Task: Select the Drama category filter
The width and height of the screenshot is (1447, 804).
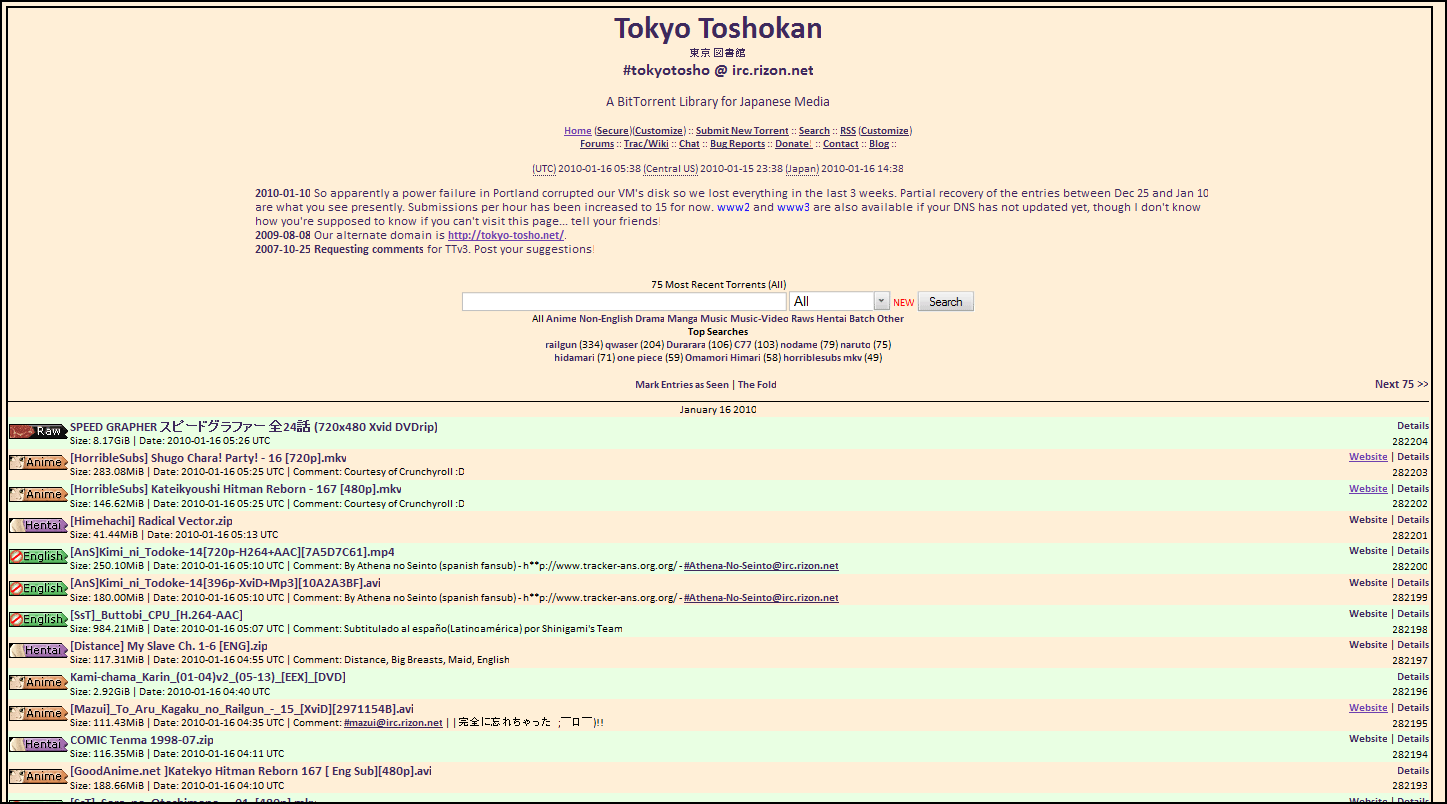Action: pyautogui.click(x=650, y=319)
